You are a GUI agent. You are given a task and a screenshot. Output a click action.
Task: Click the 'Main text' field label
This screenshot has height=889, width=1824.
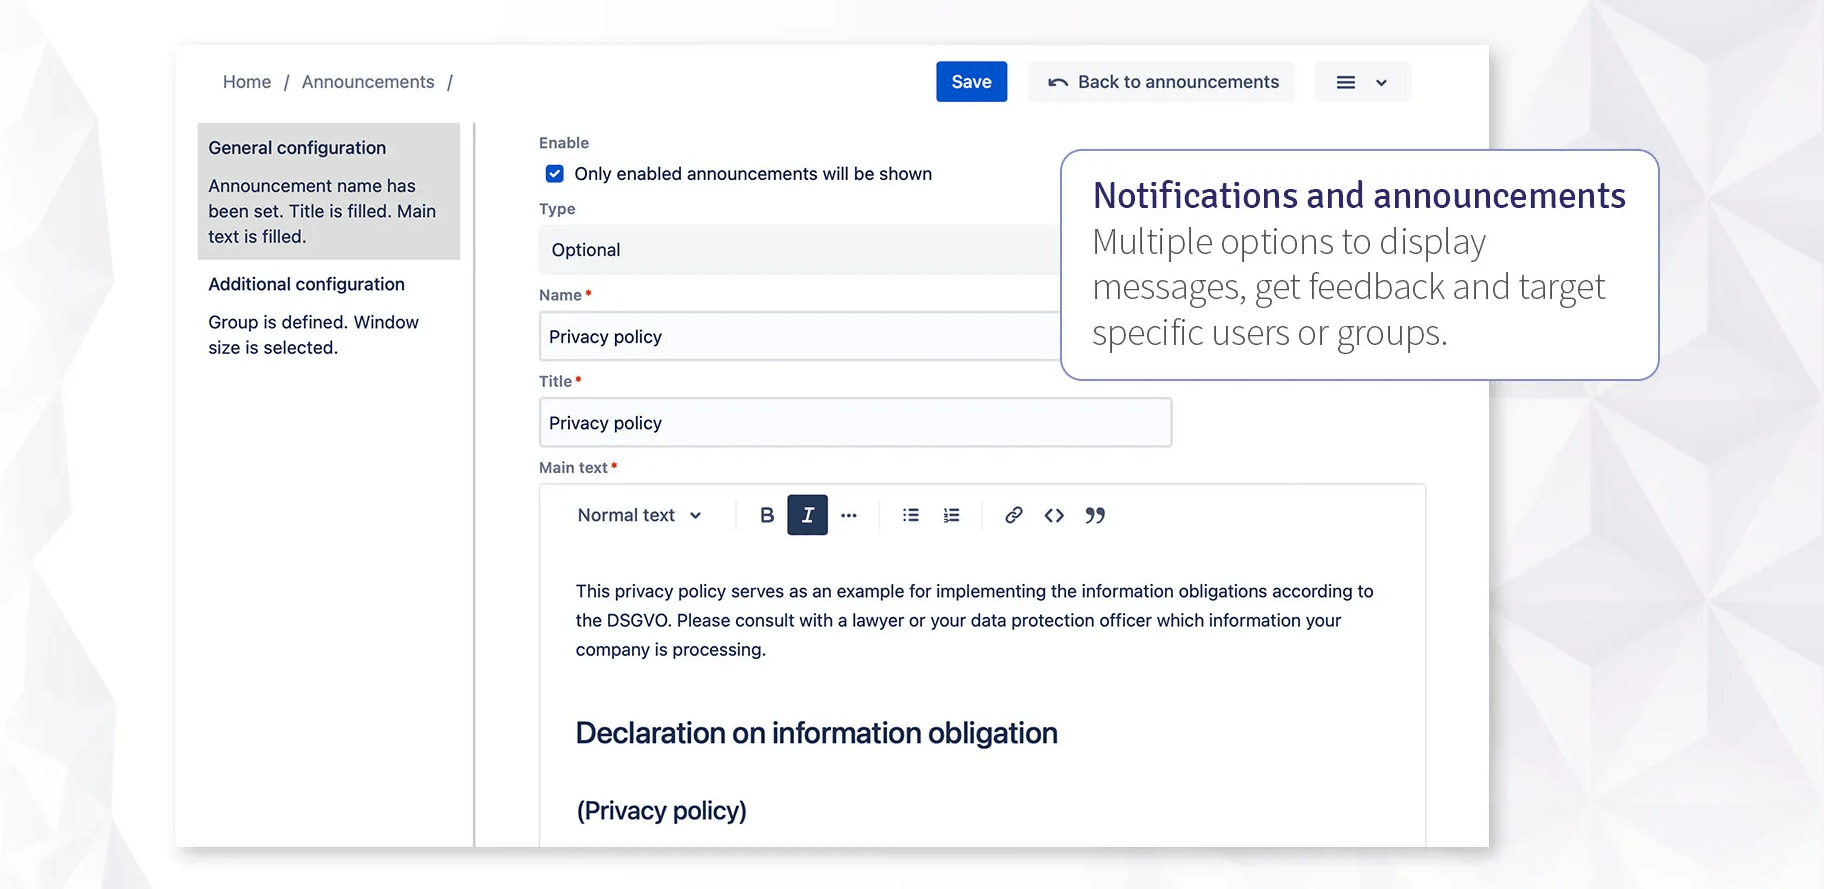pos(573,467)
